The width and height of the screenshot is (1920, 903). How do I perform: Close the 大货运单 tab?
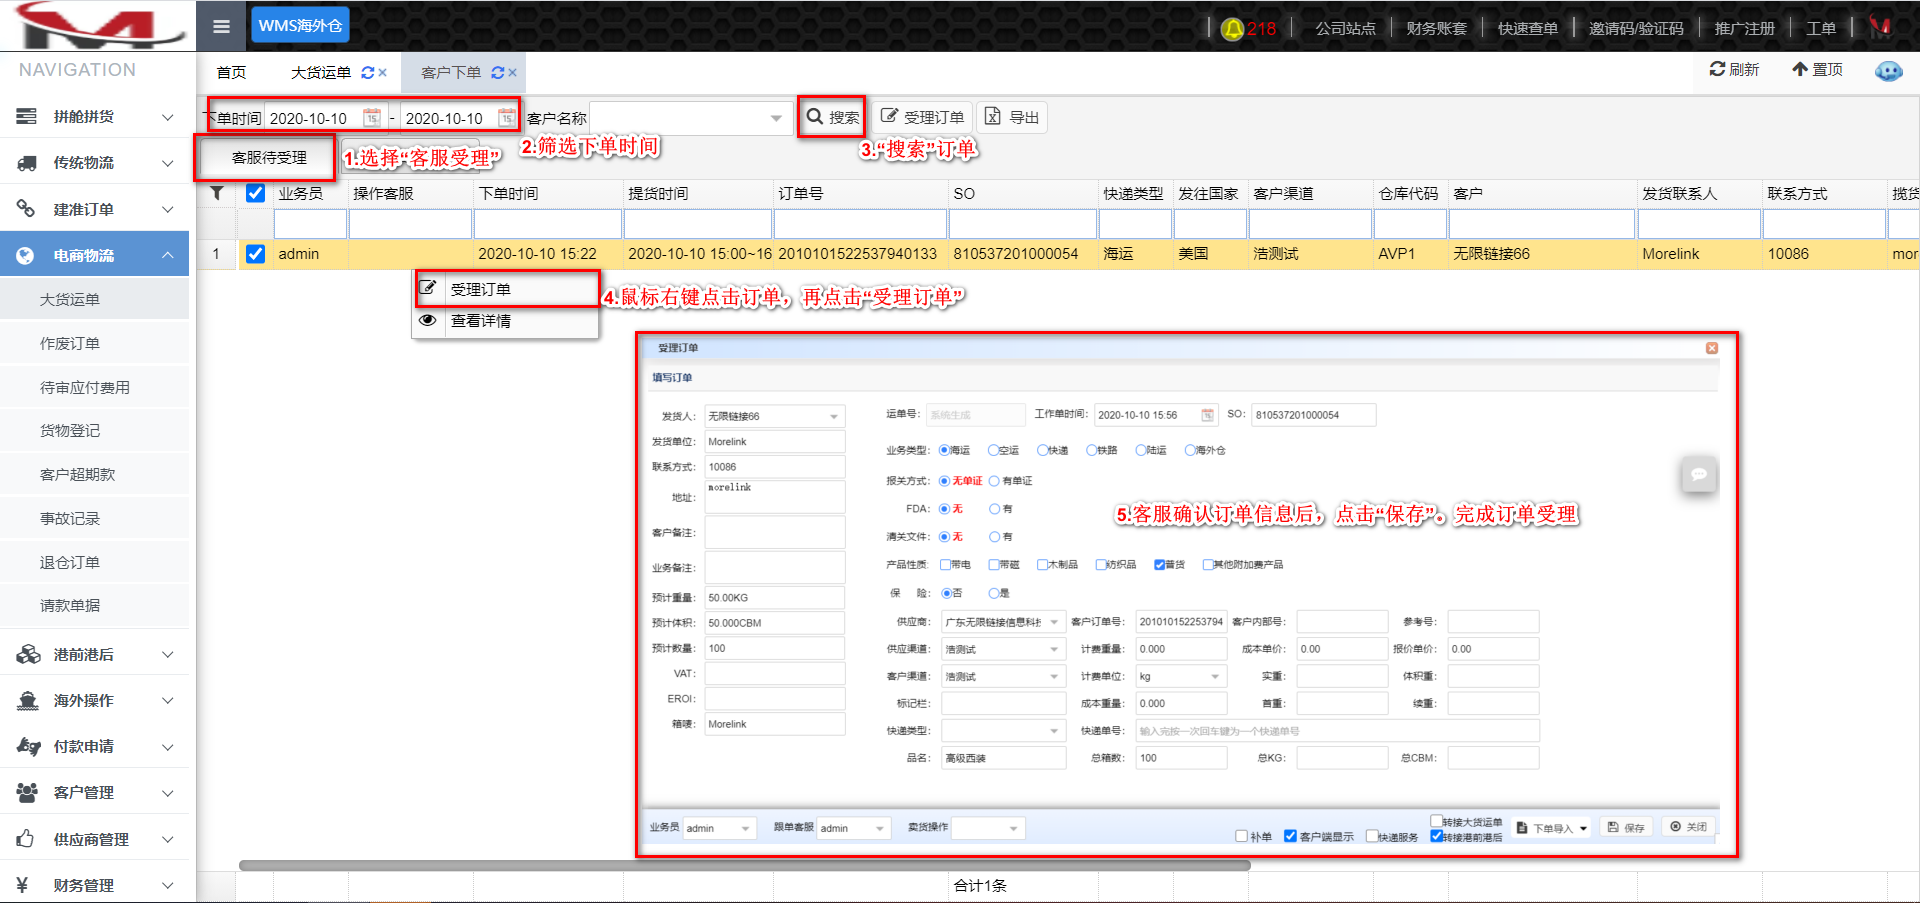pos(383,73)
